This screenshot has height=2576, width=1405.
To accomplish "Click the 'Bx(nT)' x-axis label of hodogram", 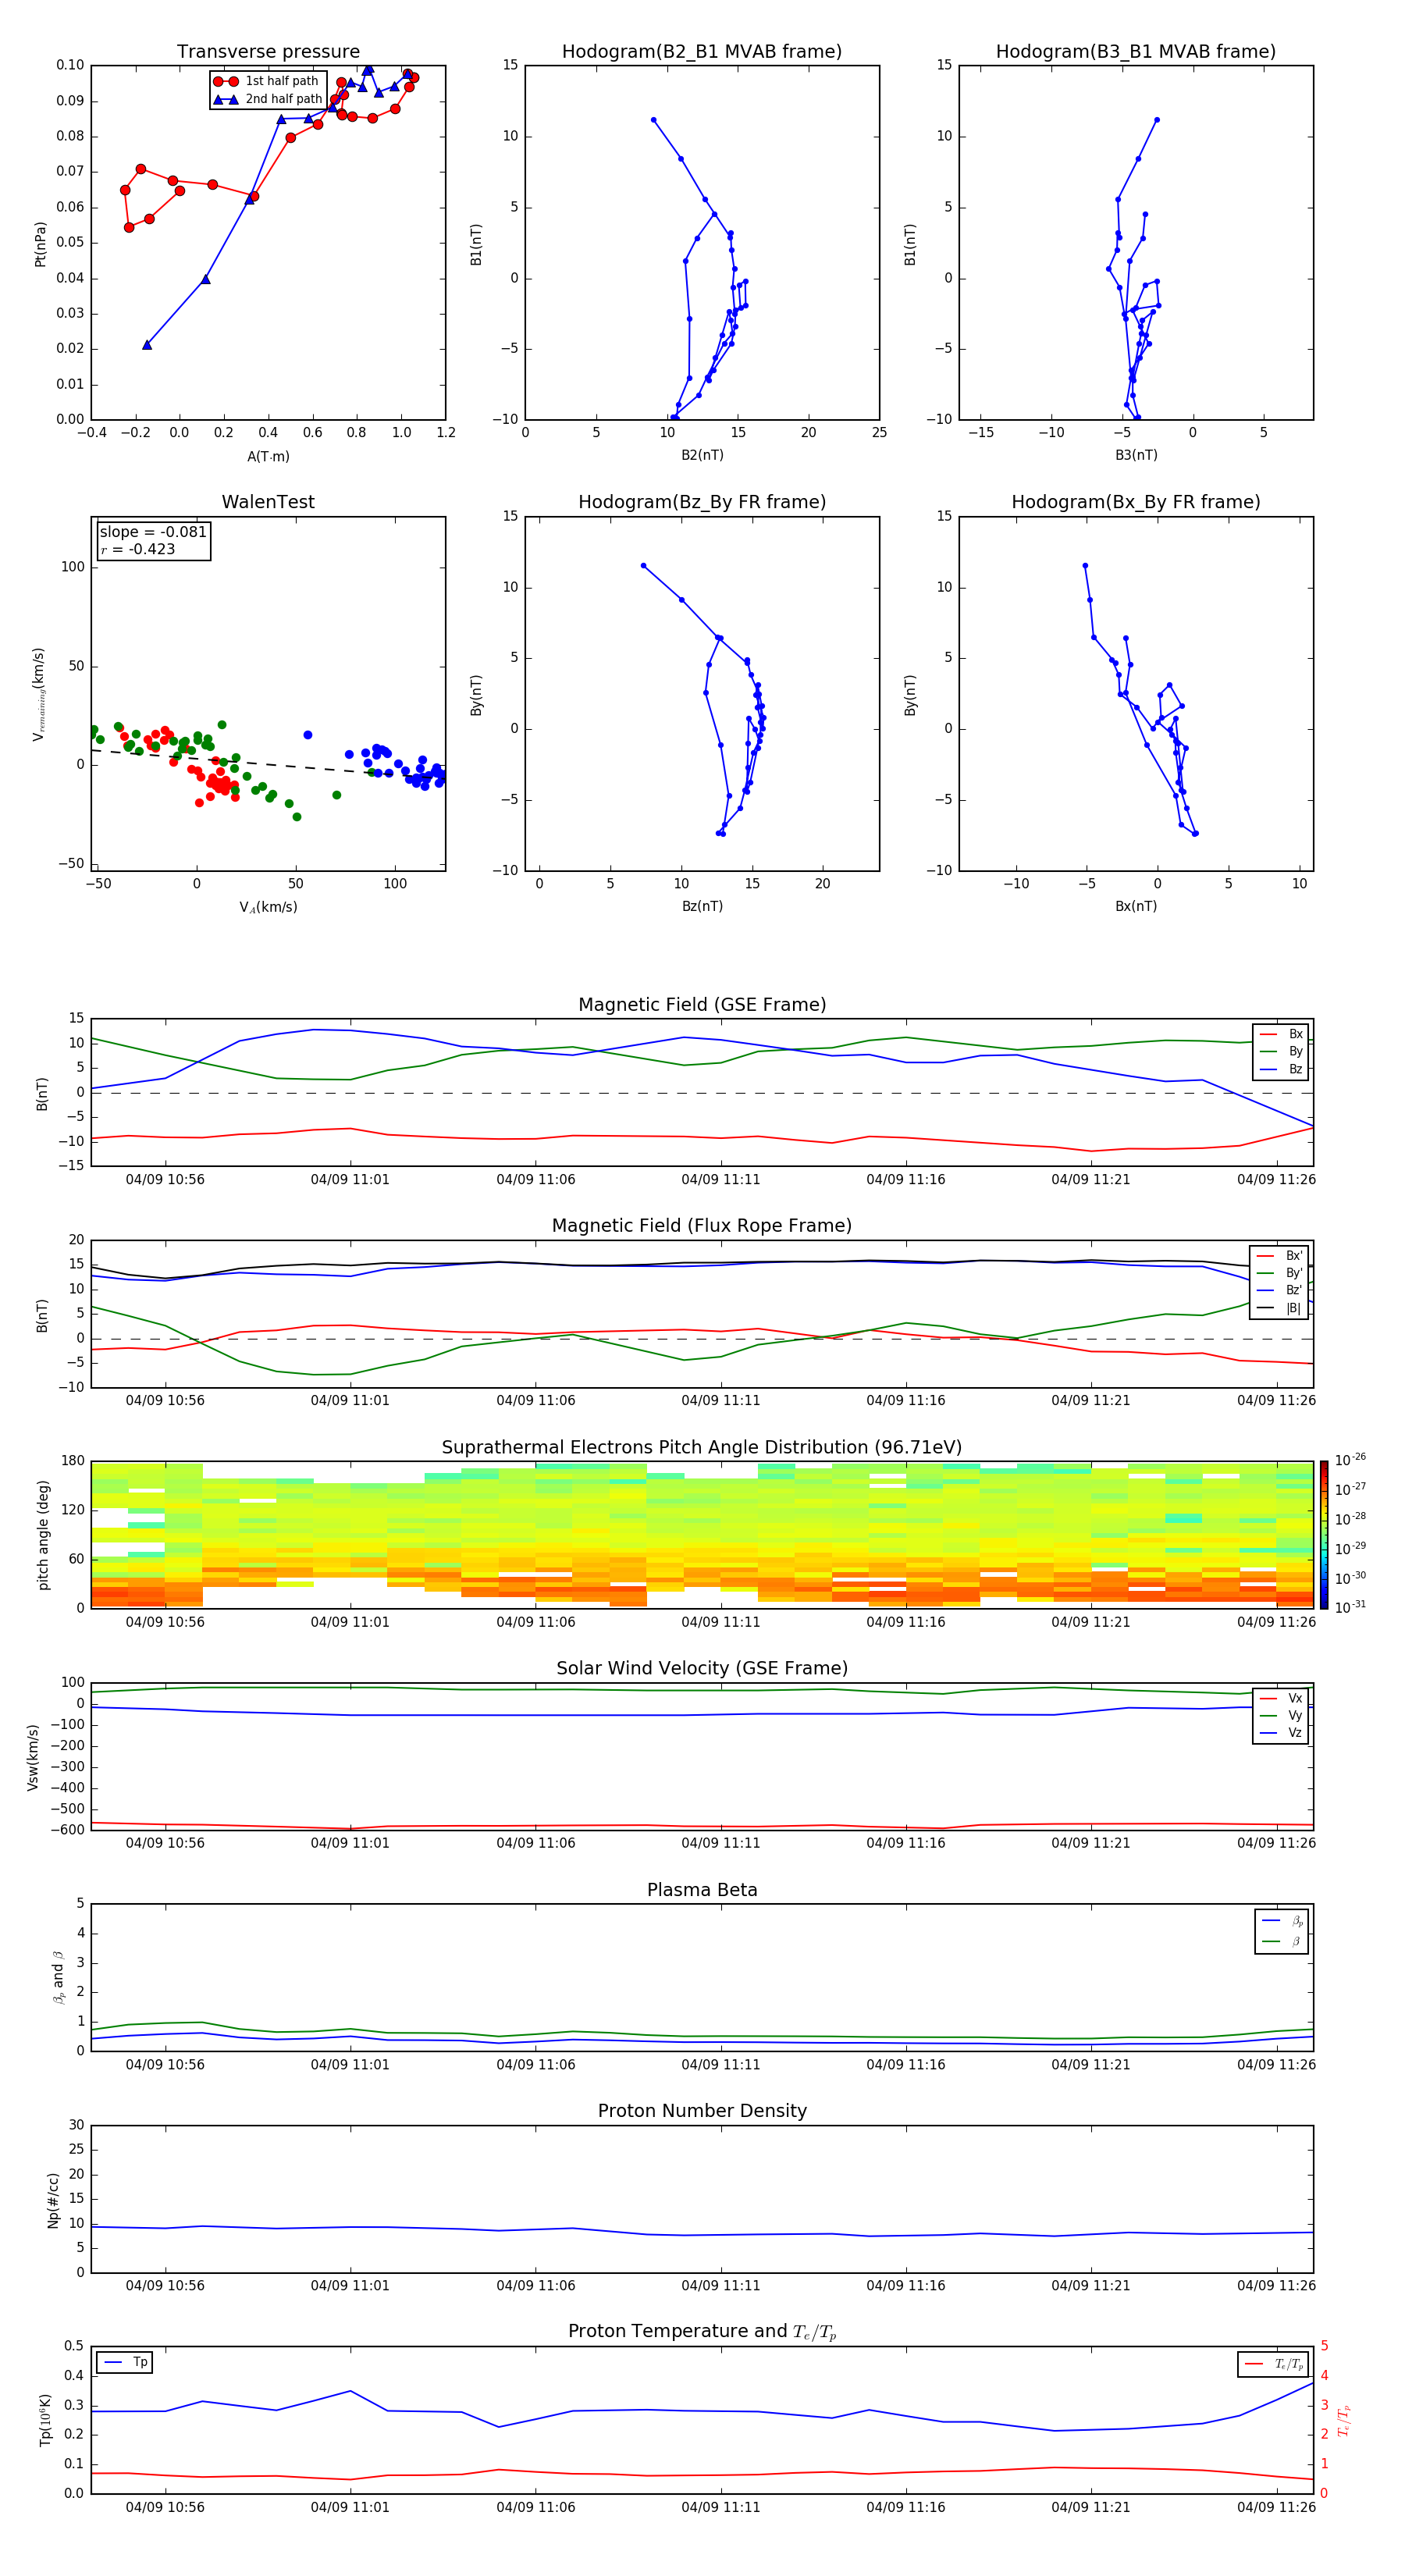I will click(1136, 906).
